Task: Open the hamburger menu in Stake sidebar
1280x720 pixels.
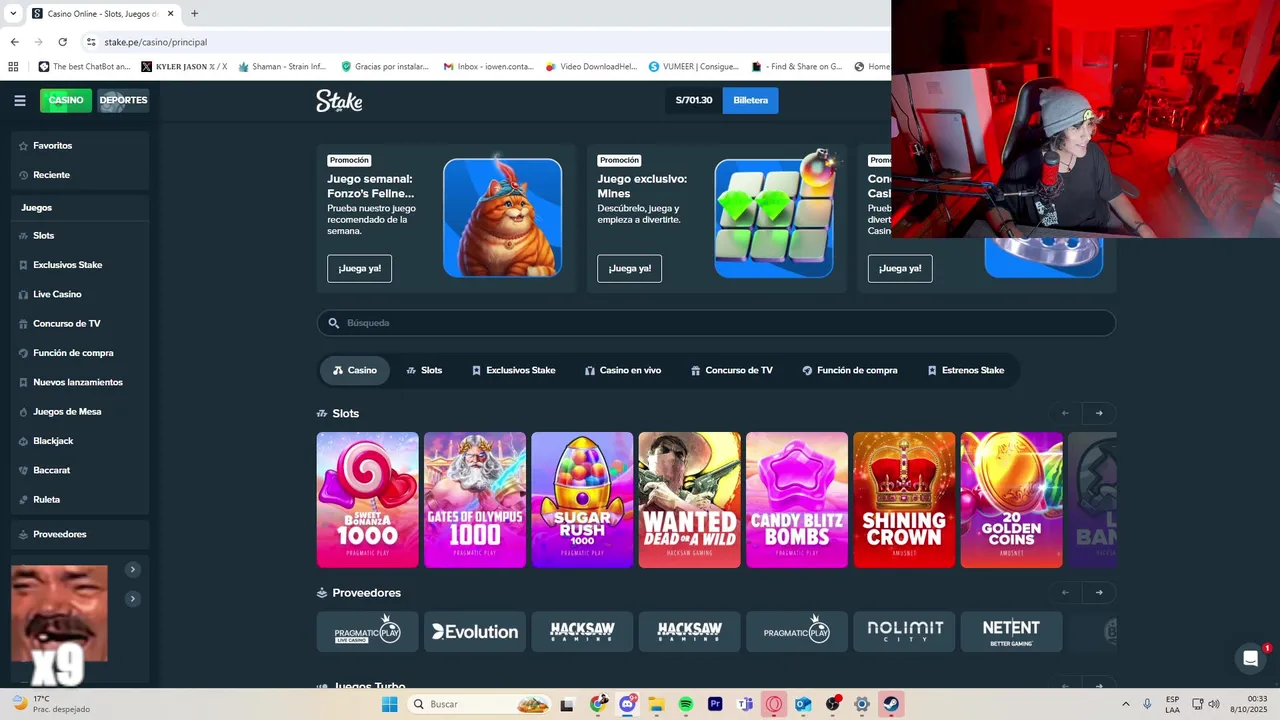Action: pyautogui.click(x=19, y=100)
